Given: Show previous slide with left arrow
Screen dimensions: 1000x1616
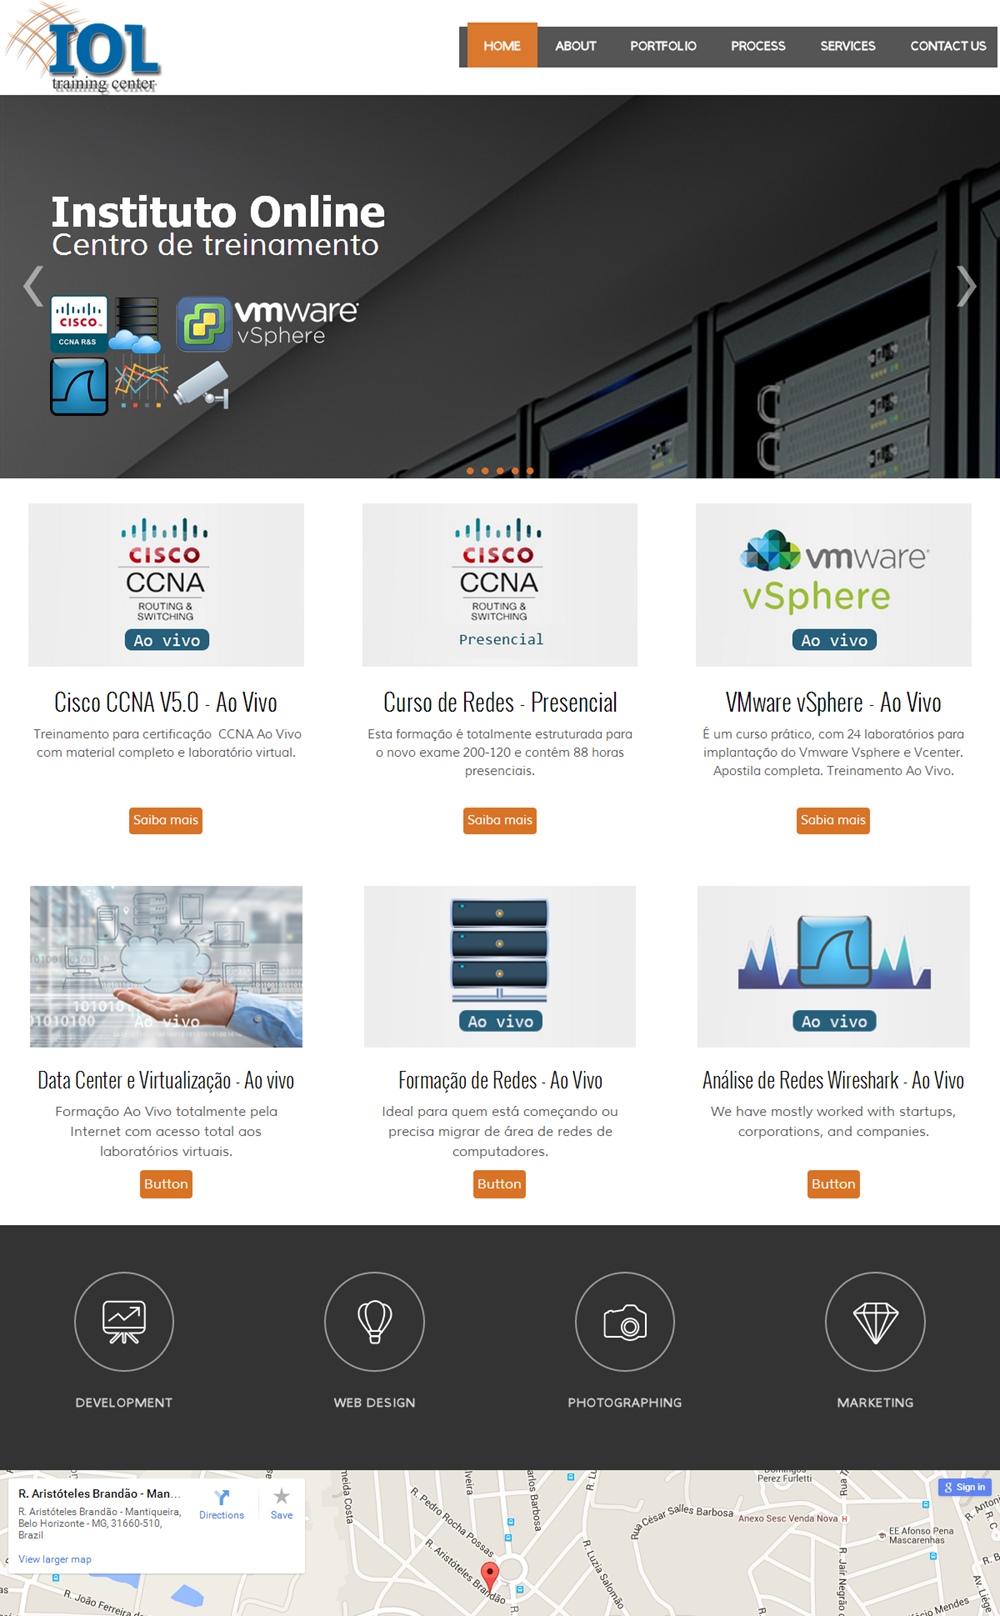Looking at the screenshot, I should pos(33,286).
